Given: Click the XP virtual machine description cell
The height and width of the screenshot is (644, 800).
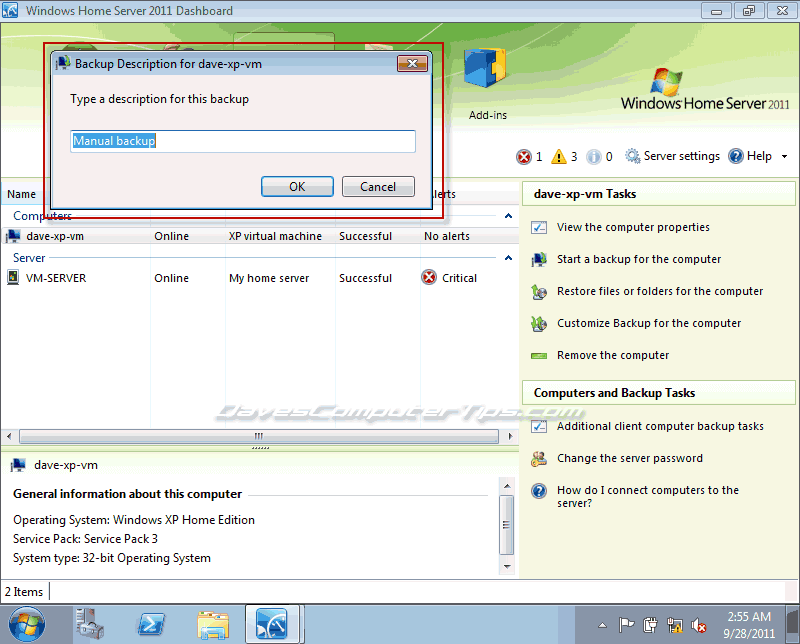Looking at the screenshot, I should [x=275, y=236].
